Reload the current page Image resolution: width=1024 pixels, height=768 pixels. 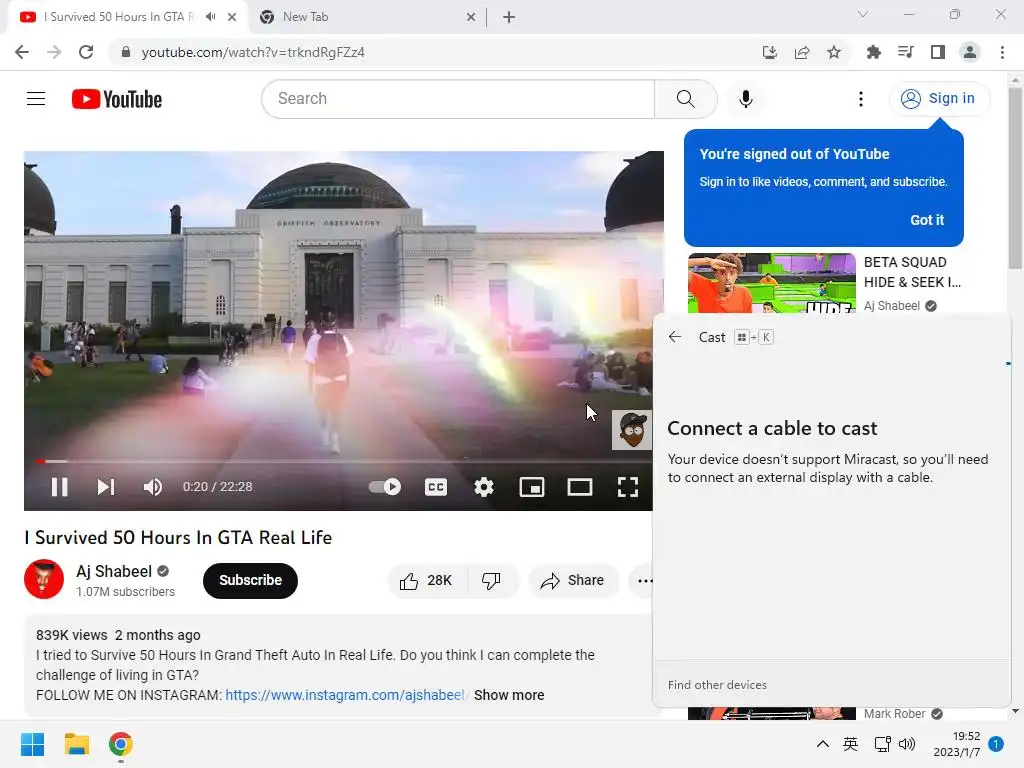[x=86, y=52]
